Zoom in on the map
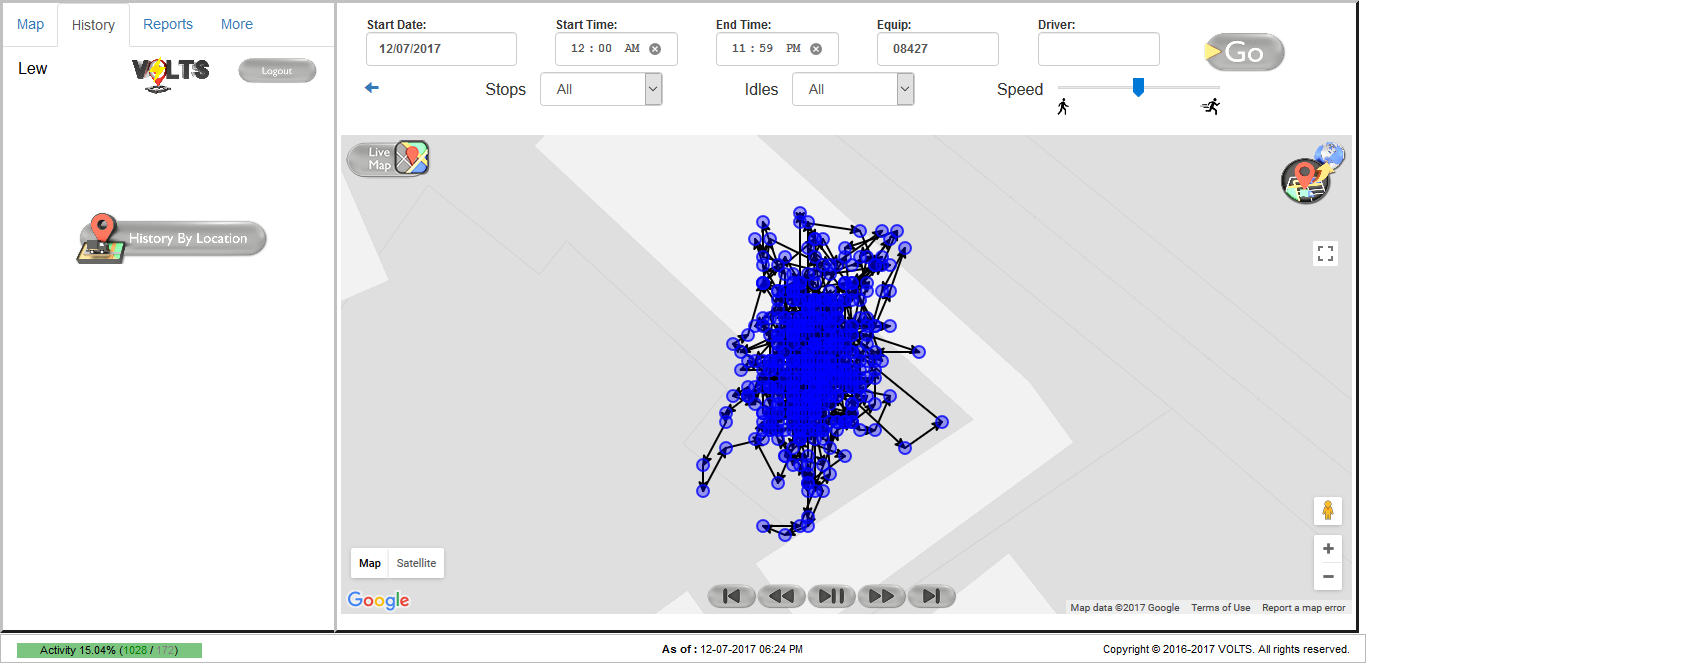Image resolution: width=1700 pixels, height=666 pixels. (x=1327, y=549)
